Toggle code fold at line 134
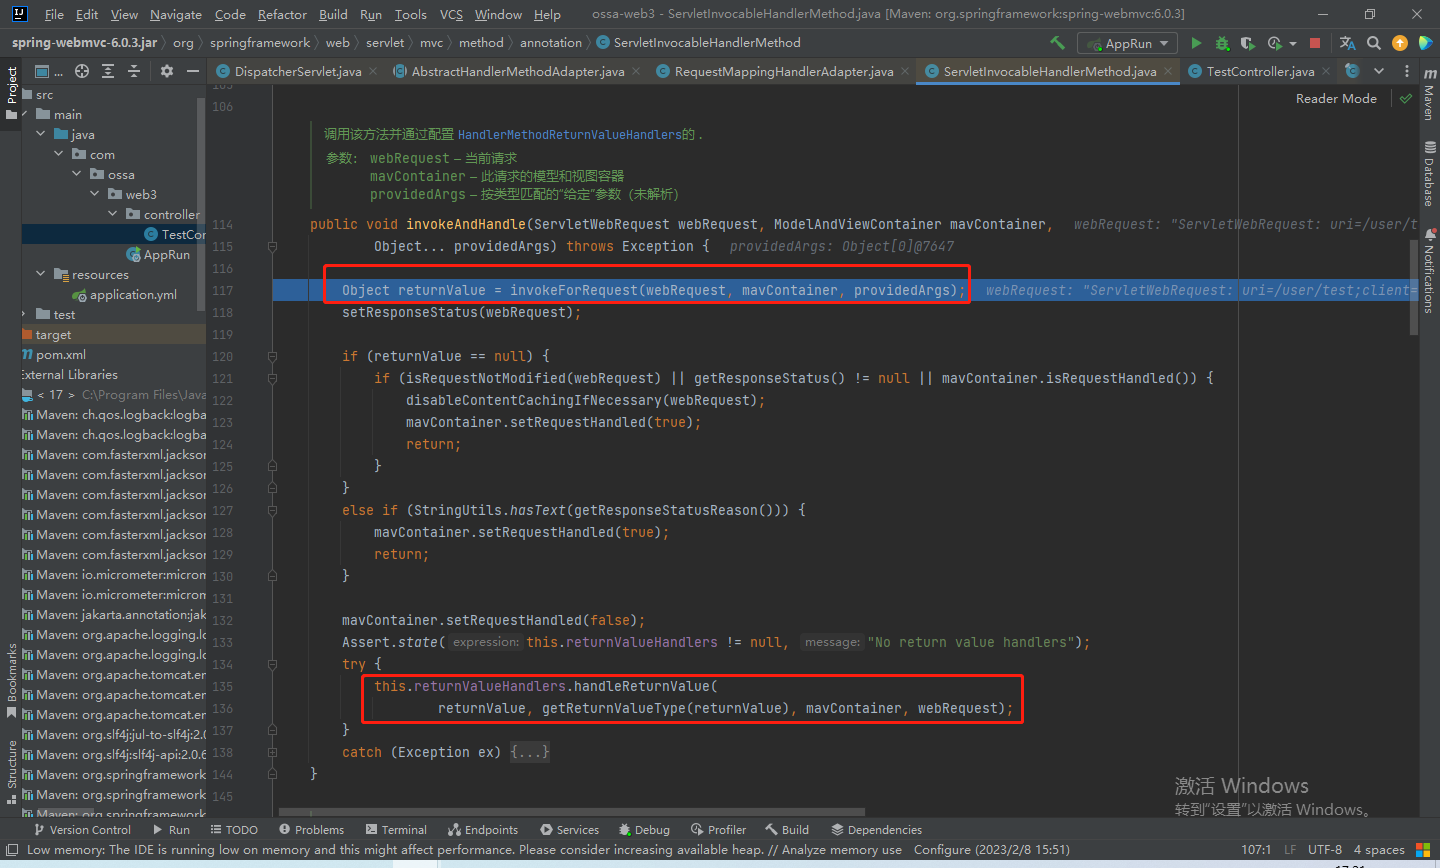Viewport: 1440px width, 868px height. point(272,664)
